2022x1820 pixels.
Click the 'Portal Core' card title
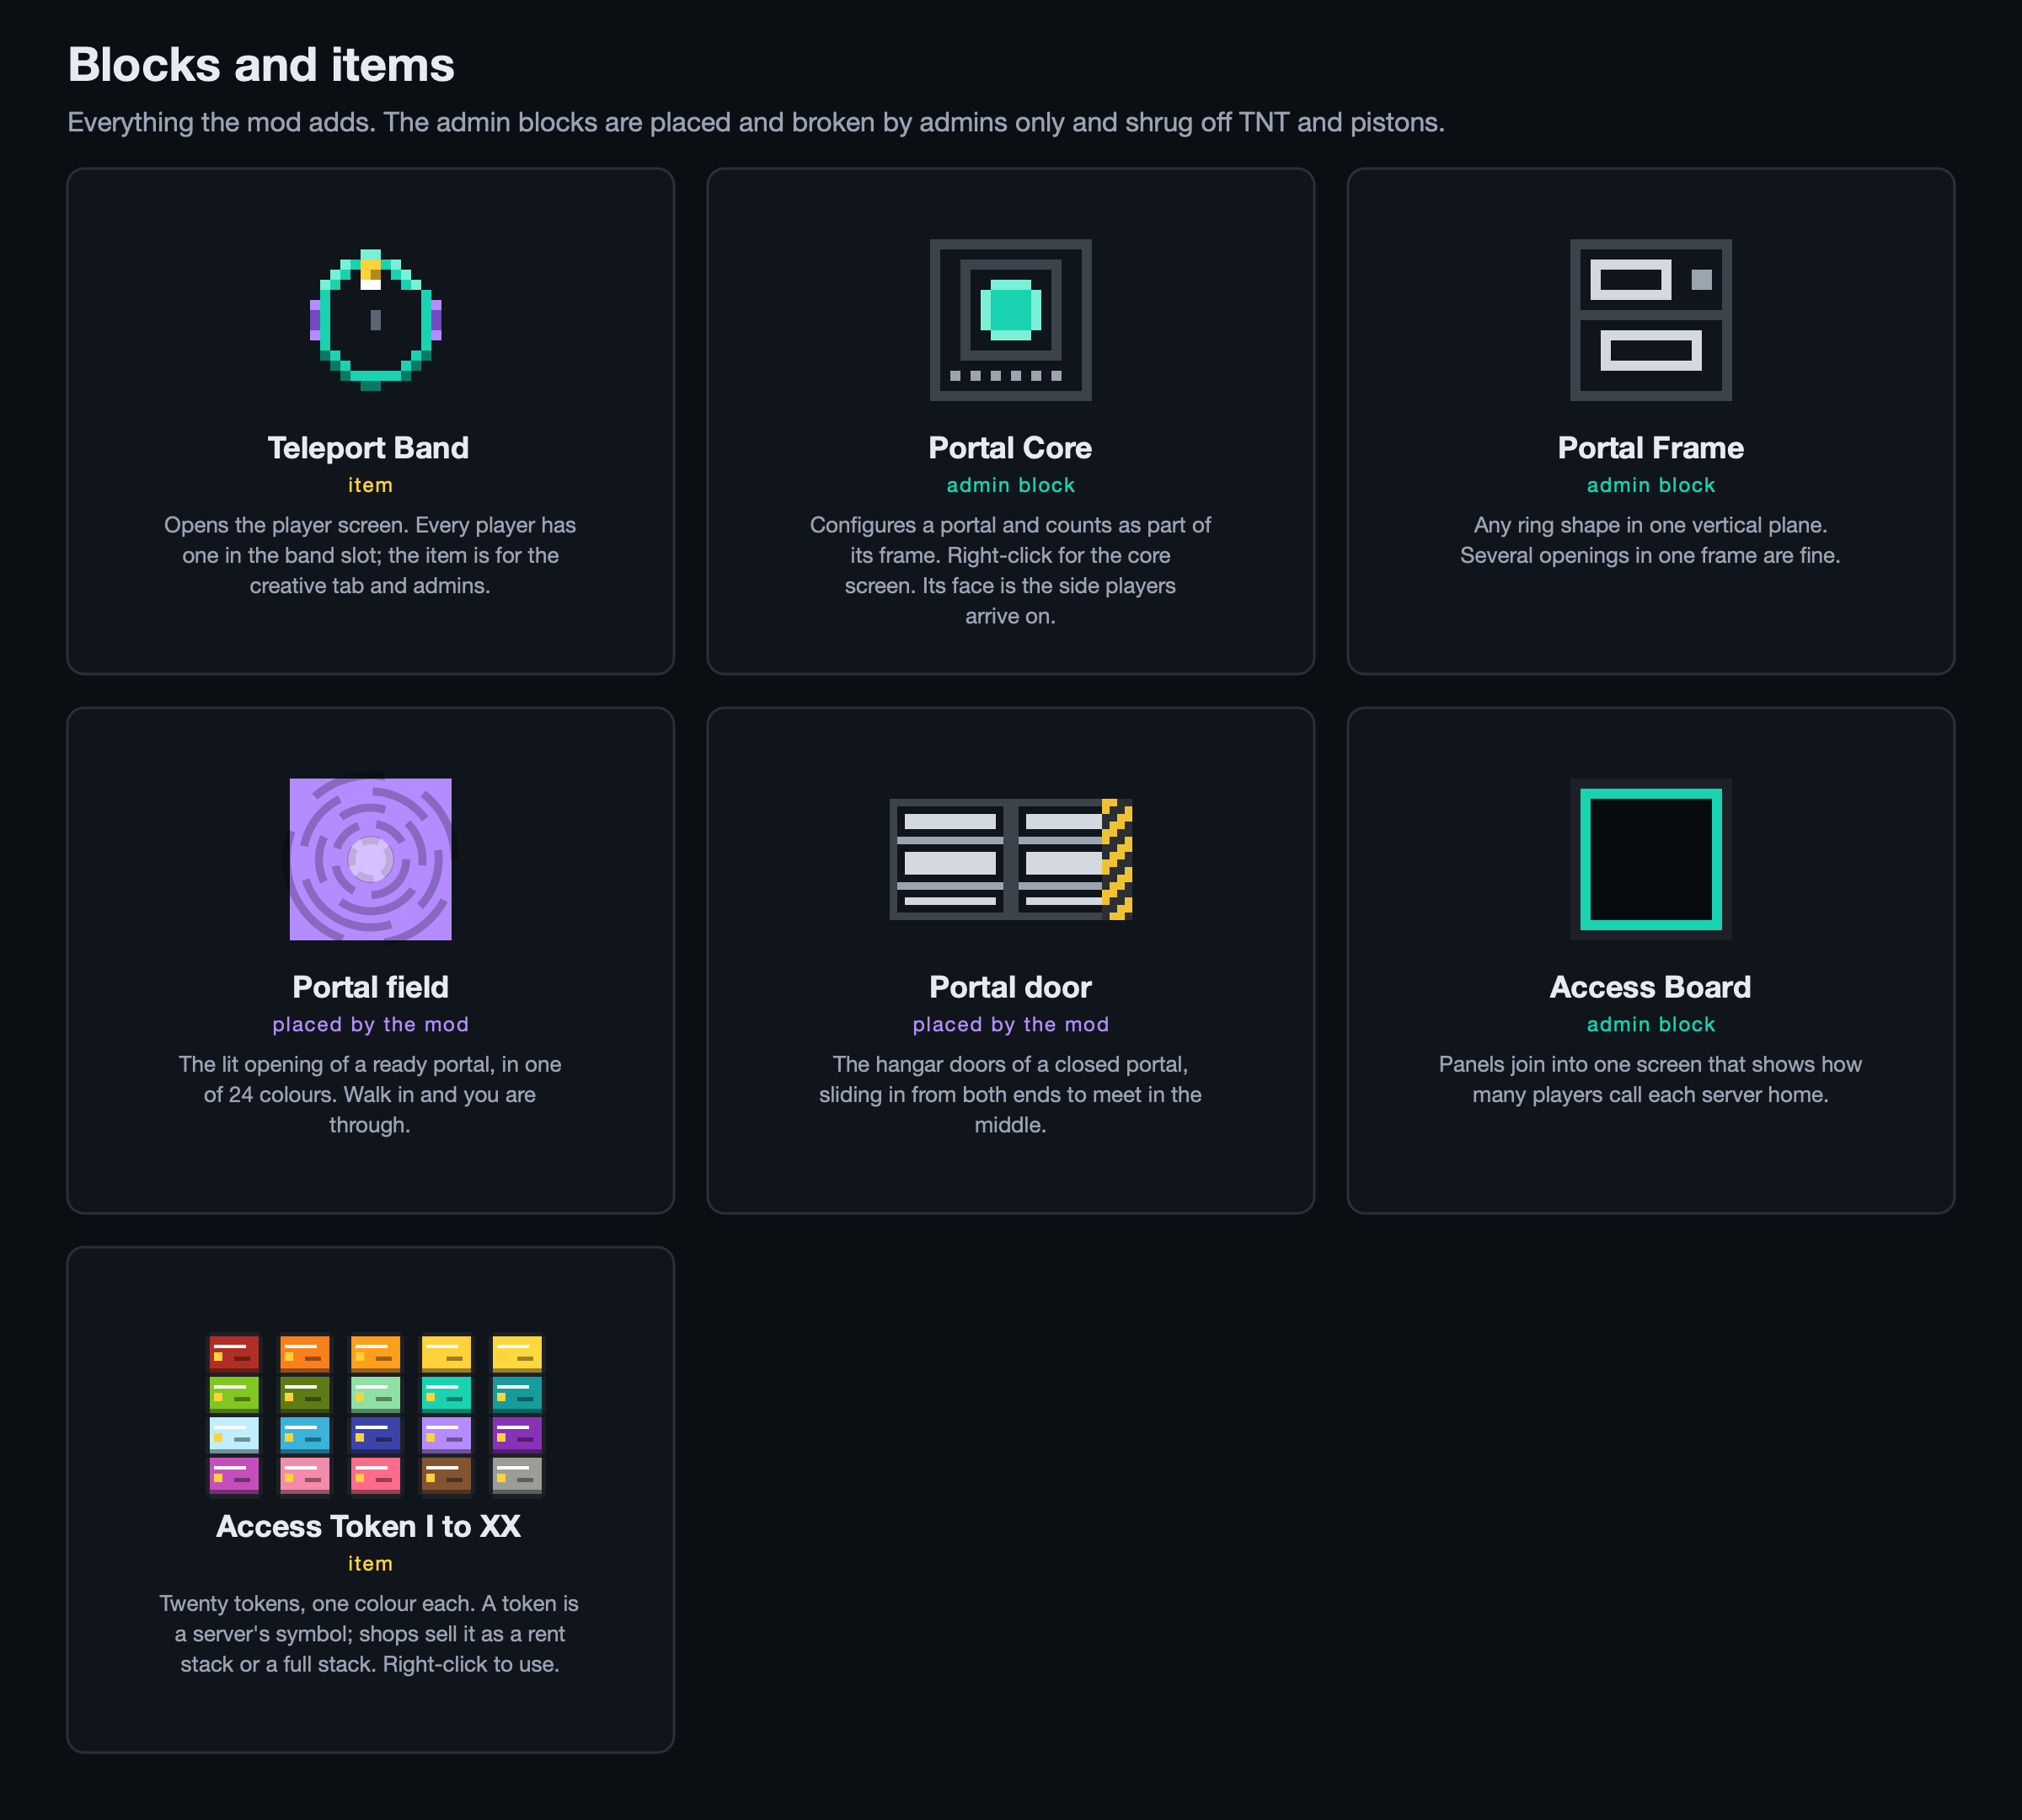click(1010, 448)
